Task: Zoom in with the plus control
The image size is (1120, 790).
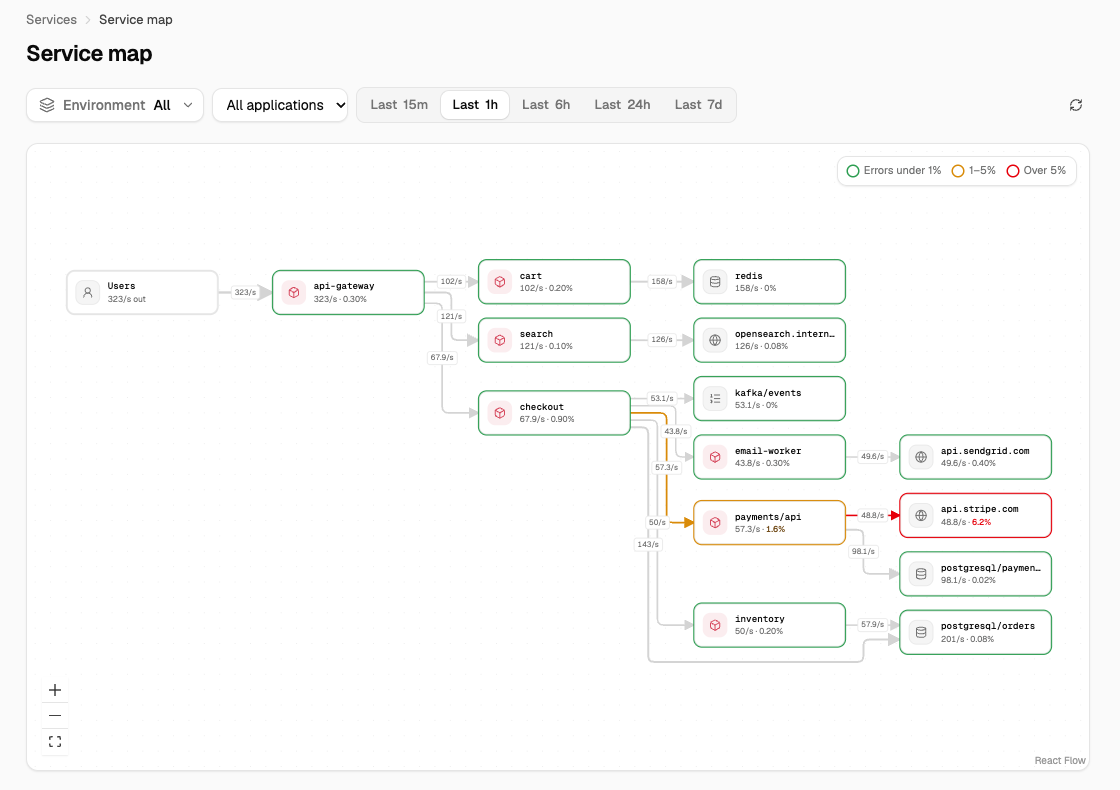Action: coord(55,690)
